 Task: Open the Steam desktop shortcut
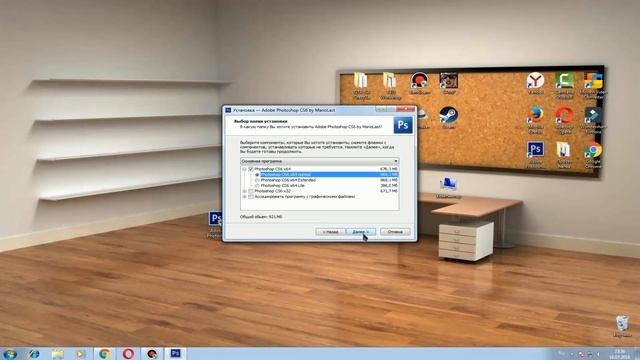pyautogui.click(x=448, y=118)
